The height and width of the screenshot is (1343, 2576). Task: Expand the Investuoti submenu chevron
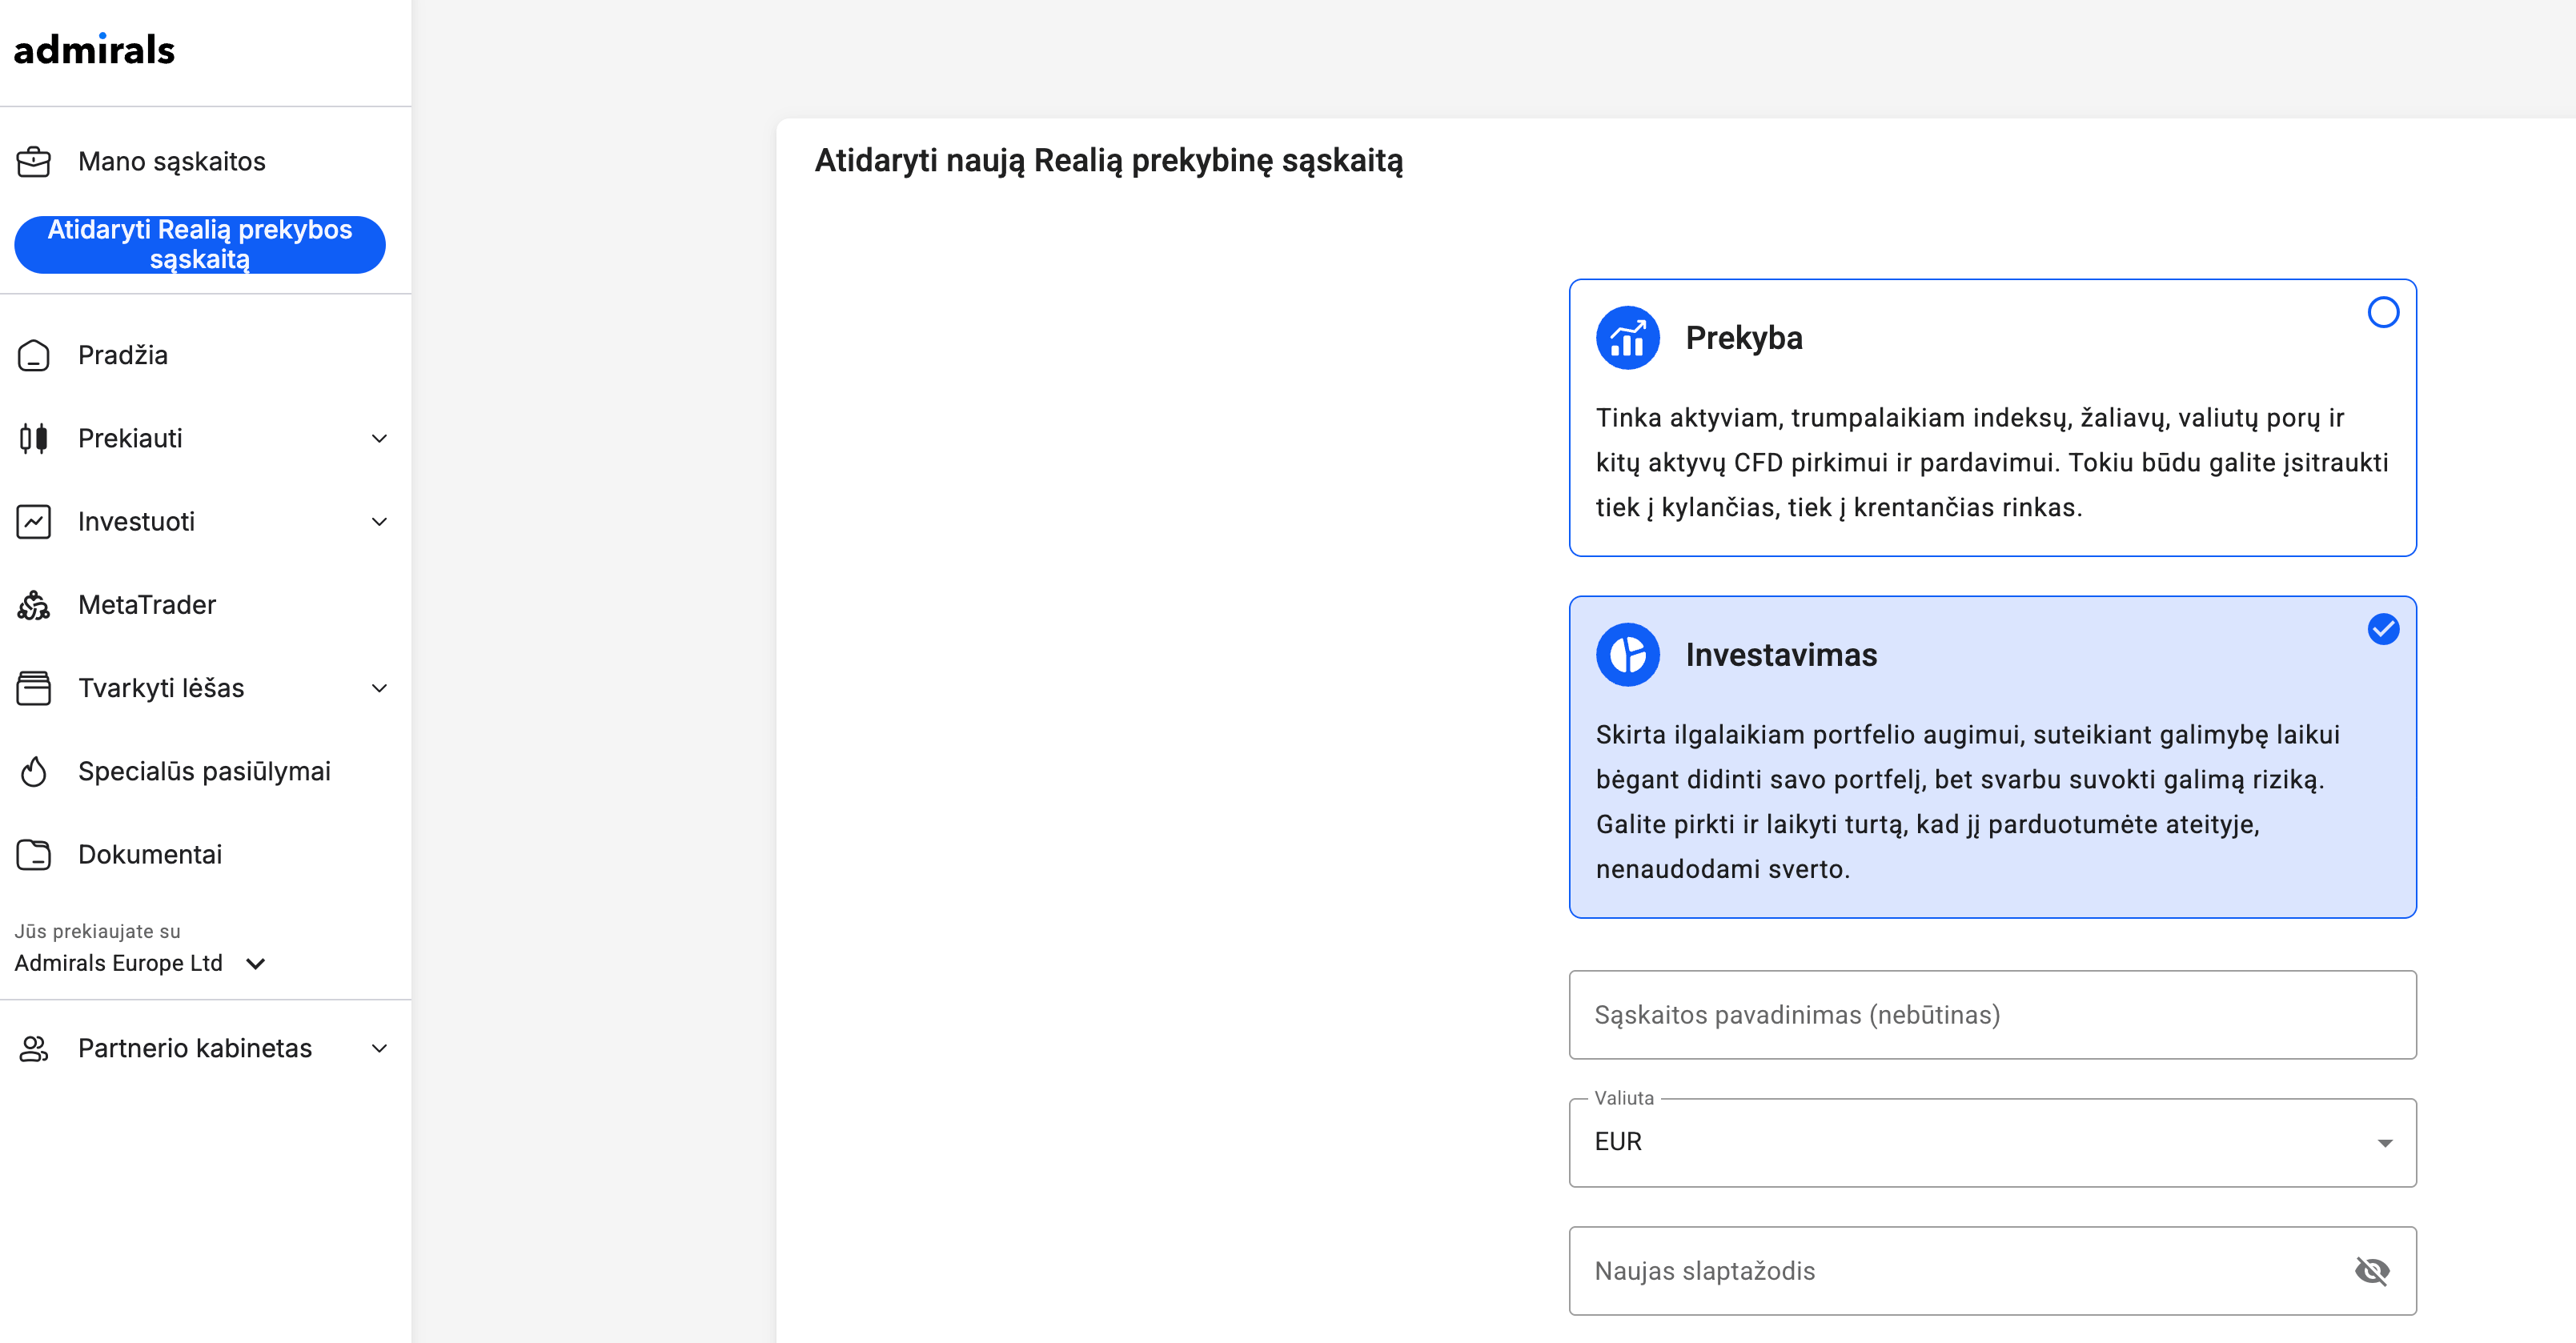pos(379,521)
